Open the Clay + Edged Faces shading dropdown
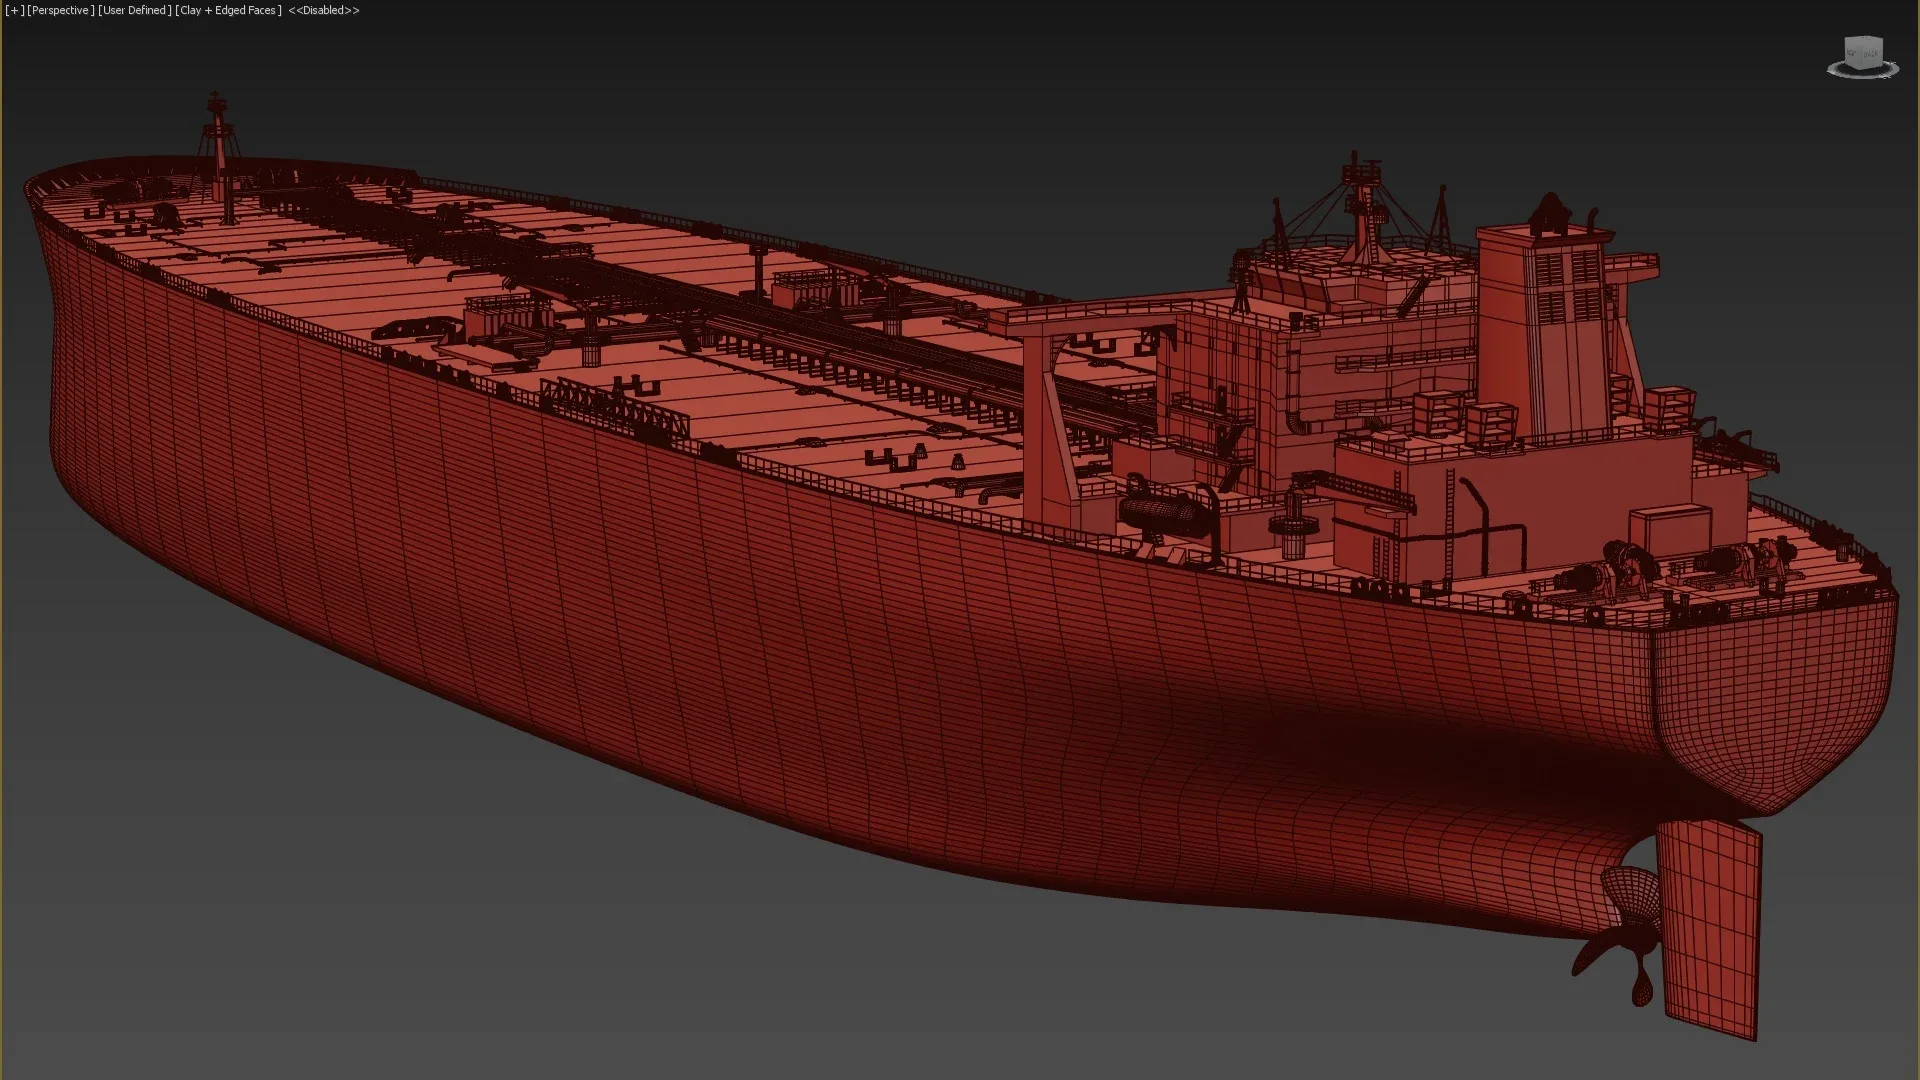The height and width of the screenshot is (1080, 1920). pos(227,10)
